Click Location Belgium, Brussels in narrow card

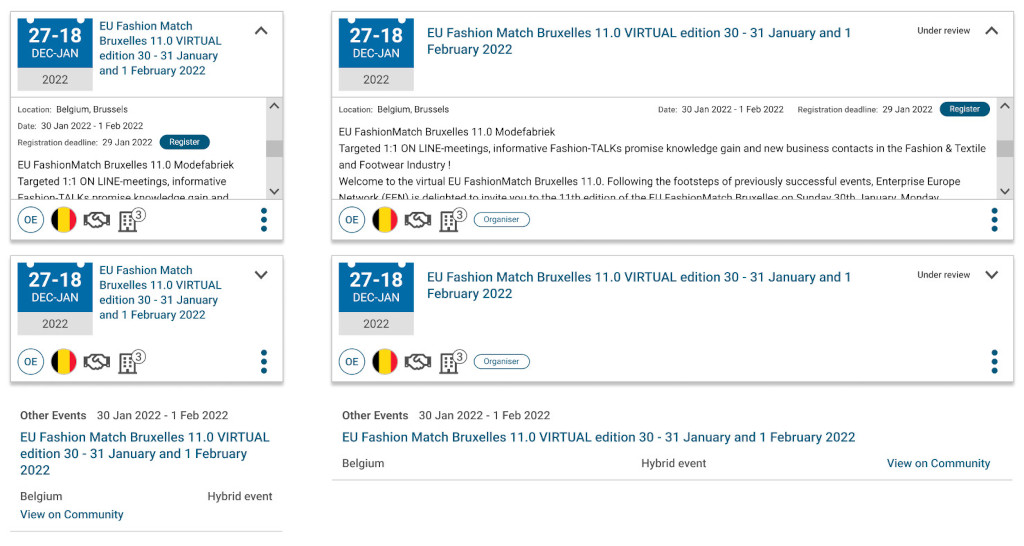click(72, 110)
